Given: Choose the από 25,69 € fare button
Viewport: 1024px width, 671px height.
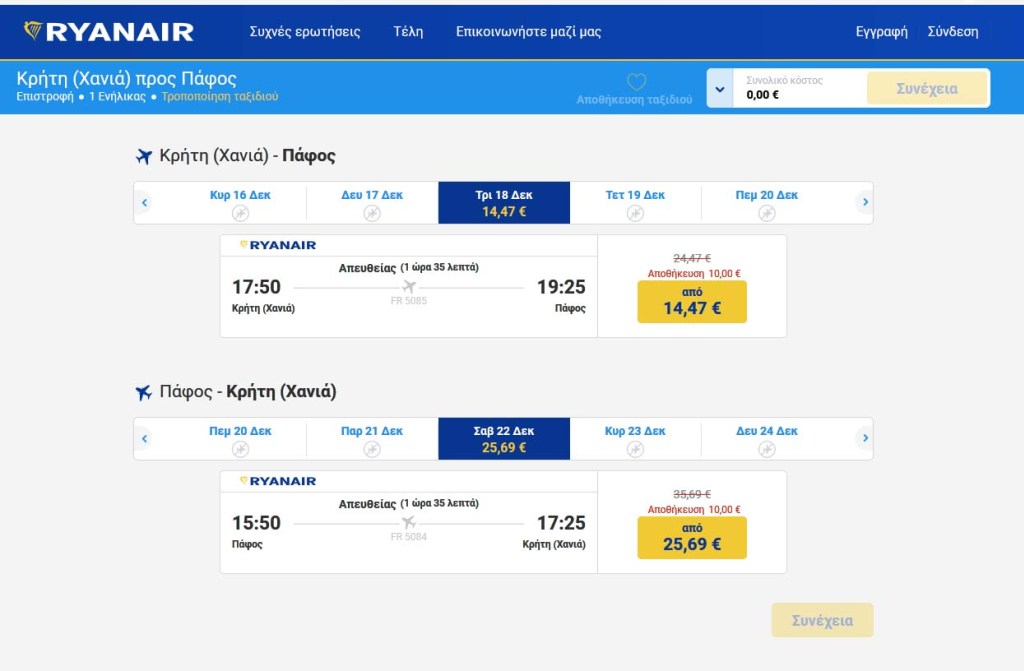Looking at the screenshot, I should pos(692,537).
